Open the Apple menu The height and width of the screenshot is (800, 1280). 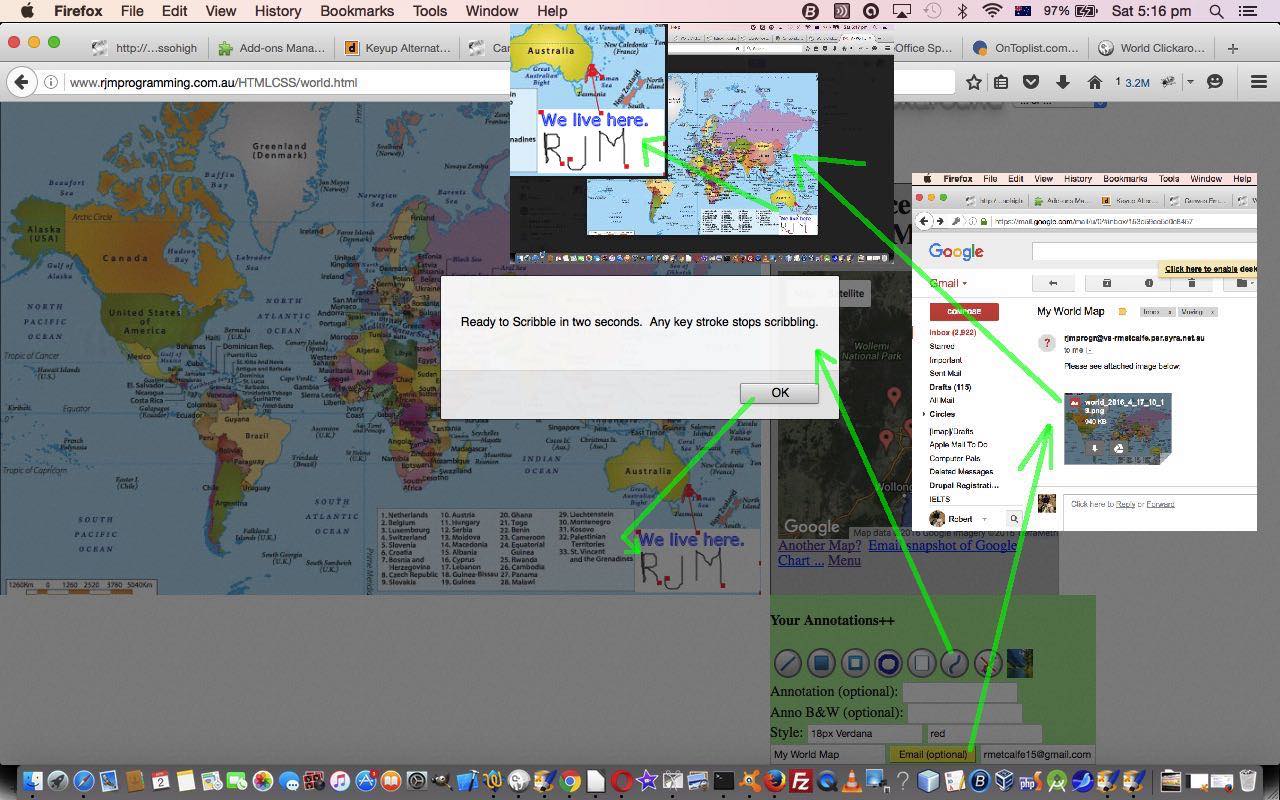(27, 11)
